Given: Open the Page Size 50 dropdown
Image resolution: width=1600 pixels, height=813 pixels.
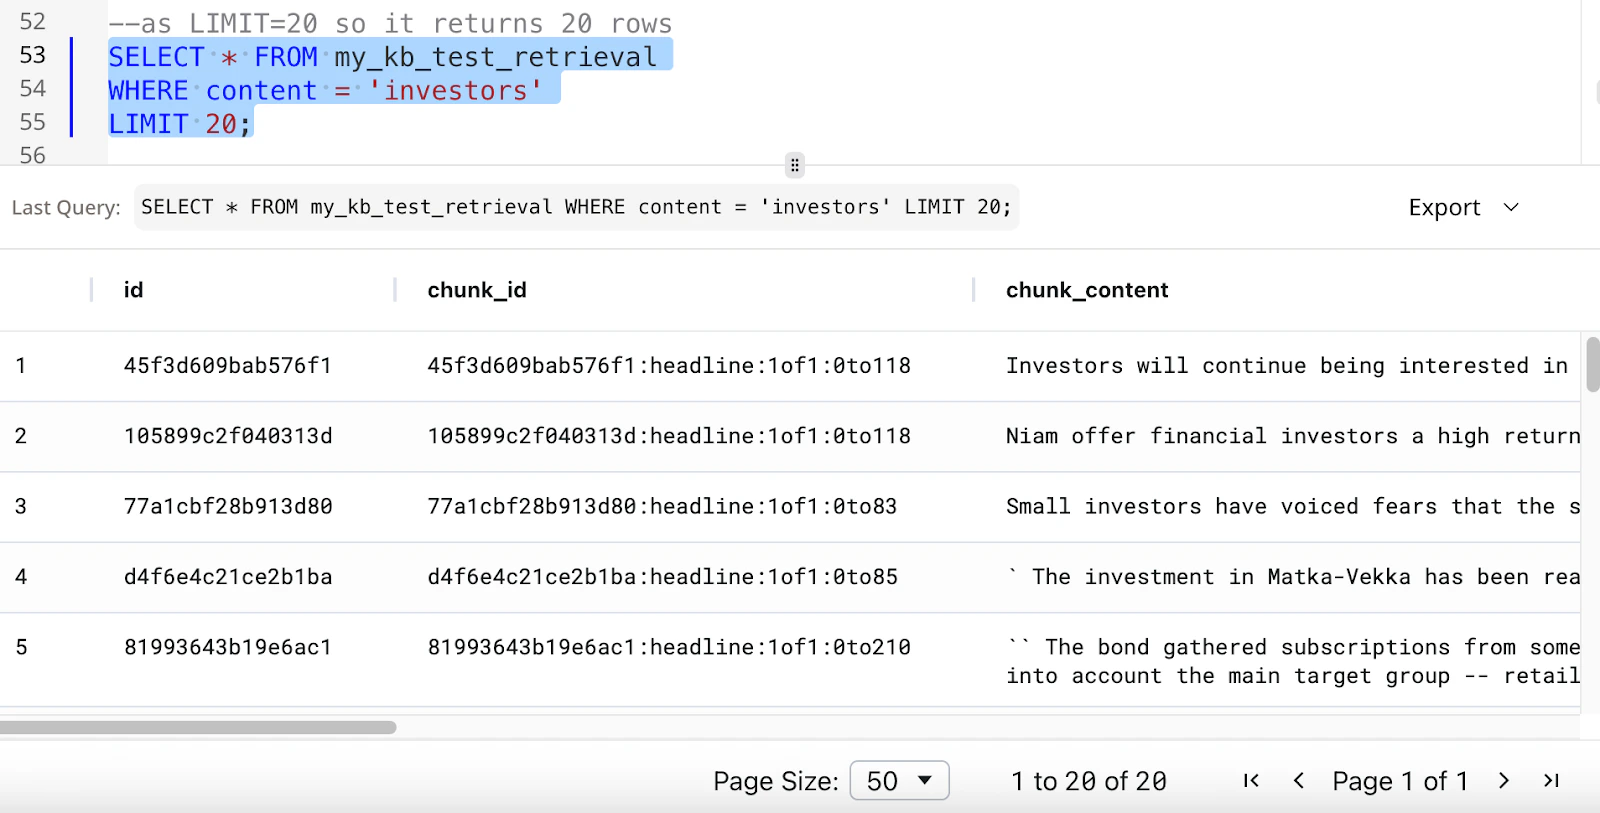Looking at the screenshot, I should (899, 781).
